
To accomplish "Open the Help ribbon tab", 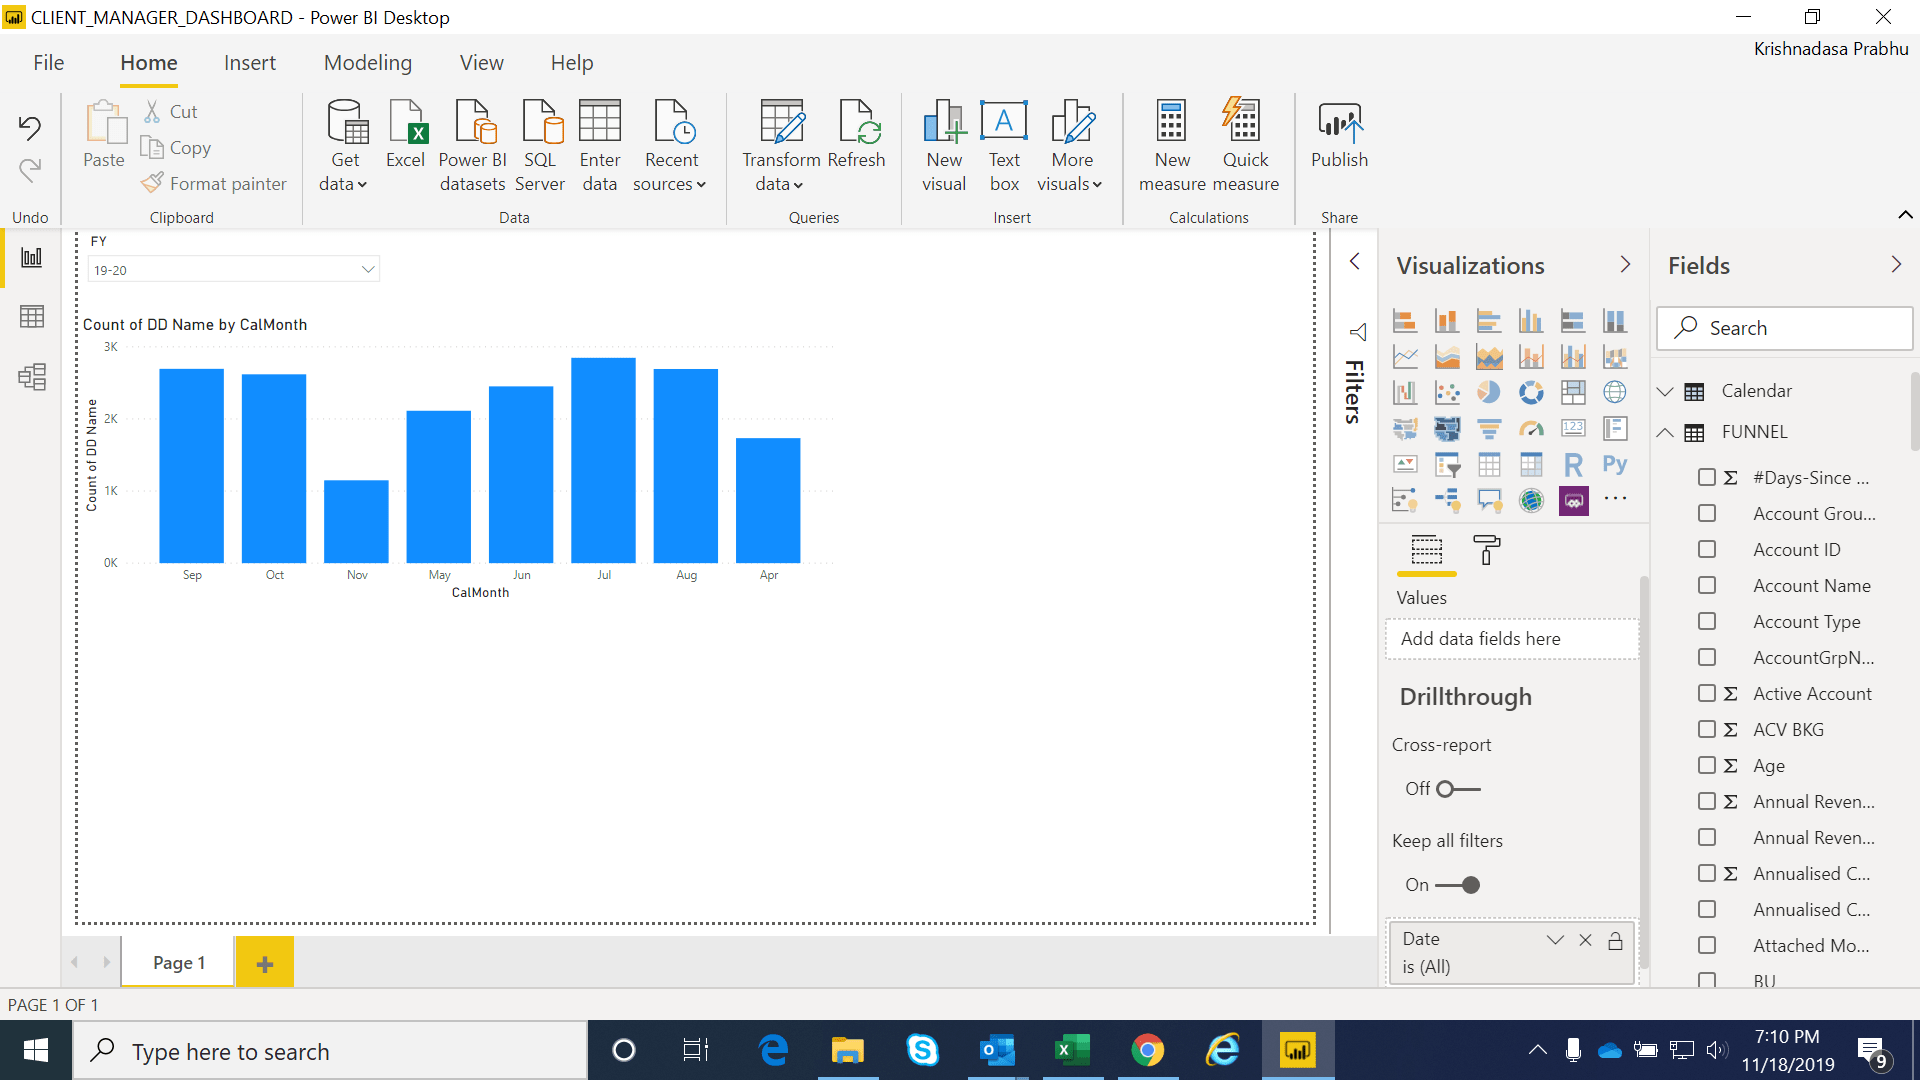I will (x=572, y=63).
